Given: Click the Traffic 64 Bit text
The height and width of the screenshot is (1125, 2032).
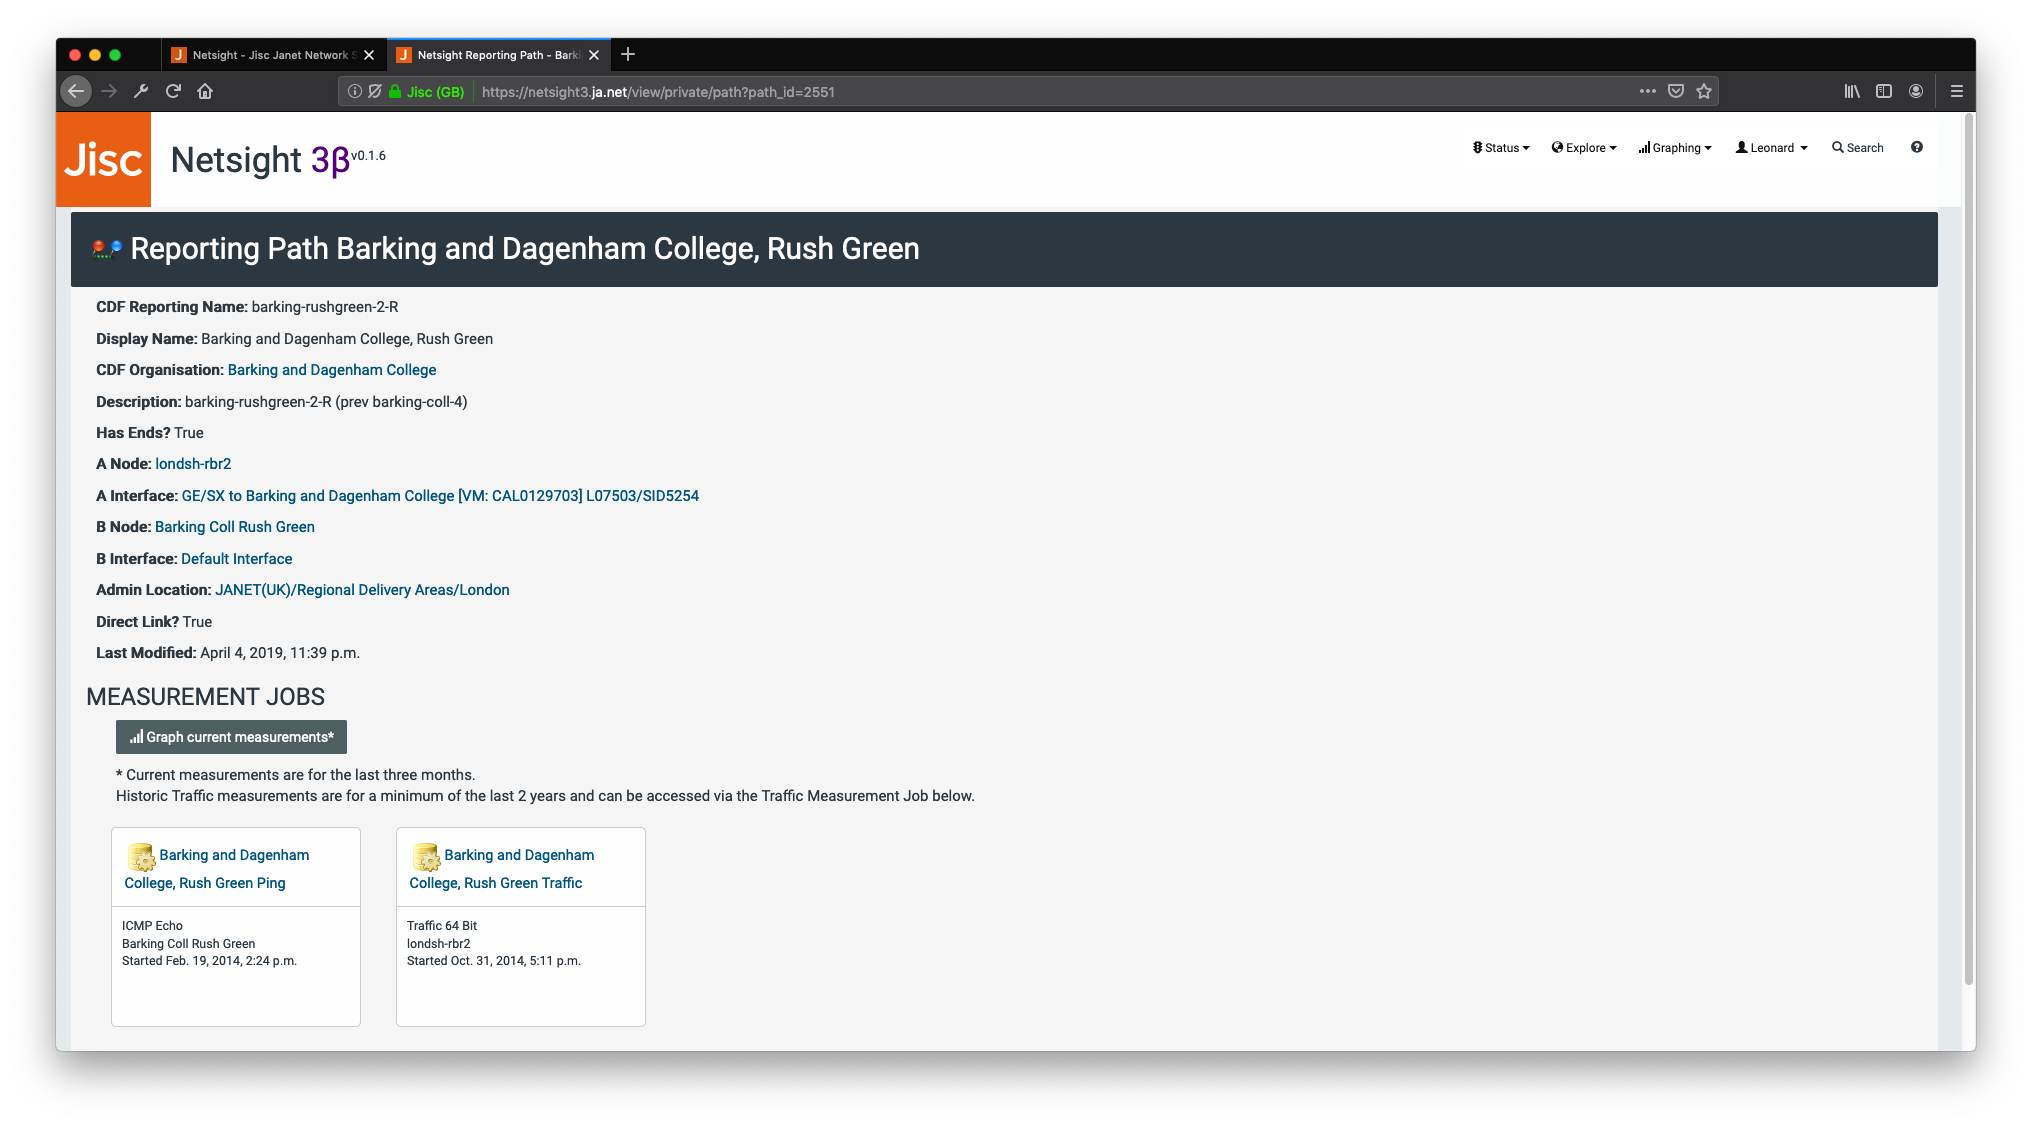Looking at the screenshot, I should [442, 926].
